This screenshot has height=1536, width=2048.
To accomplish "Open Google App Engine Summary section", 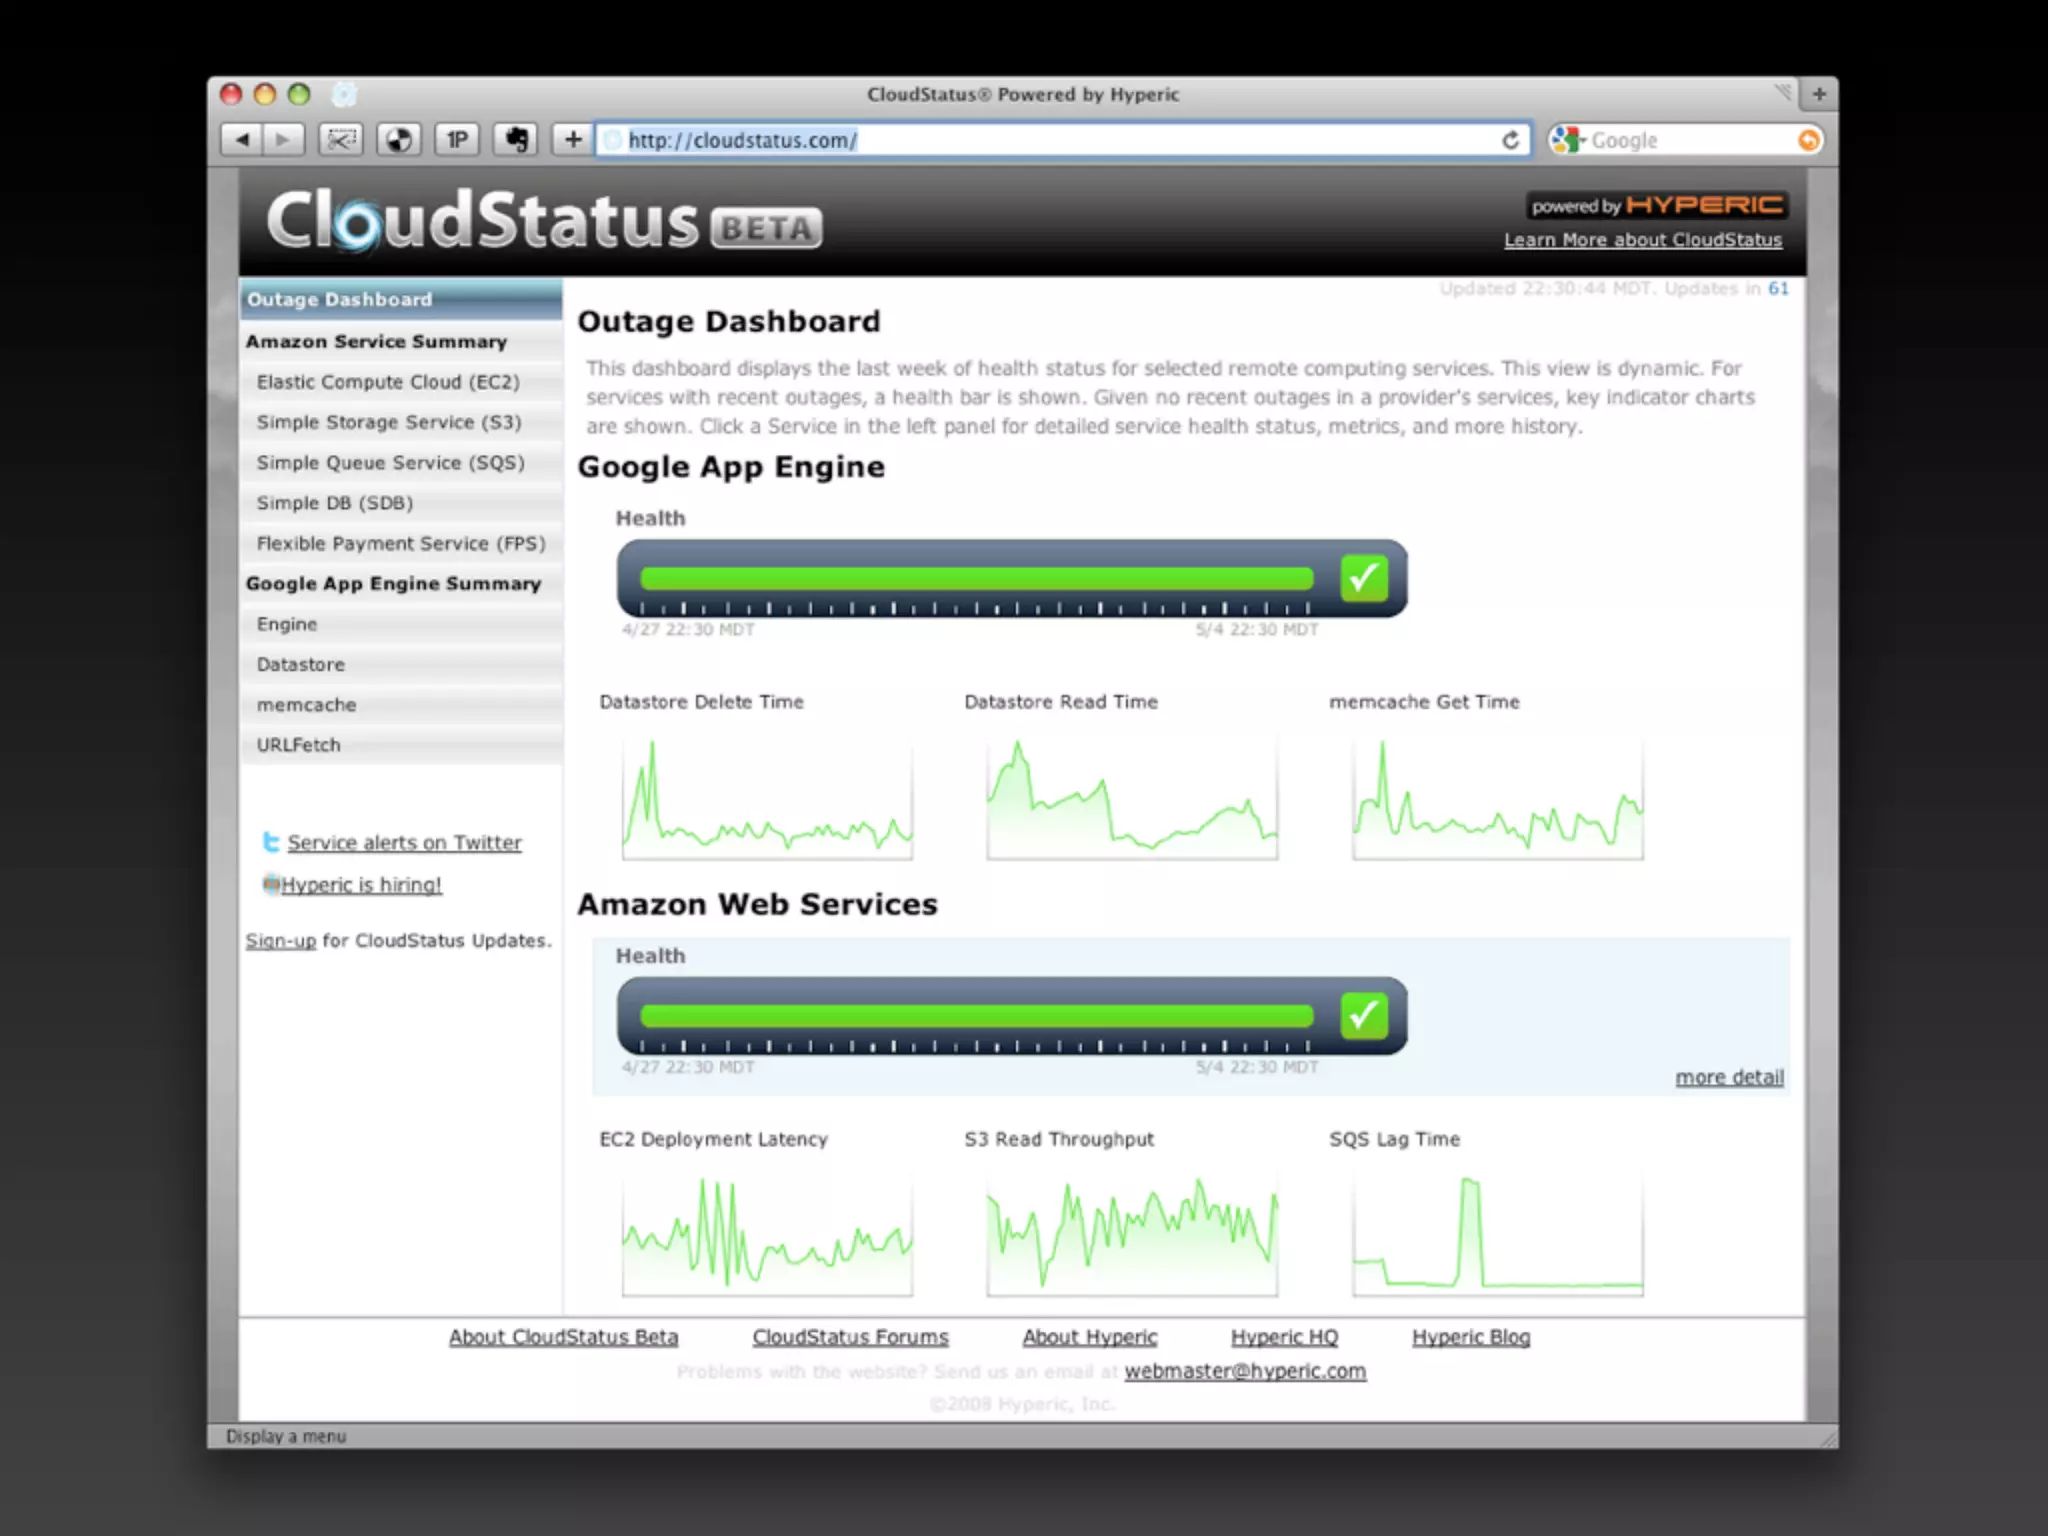I will tap(393, 584).
